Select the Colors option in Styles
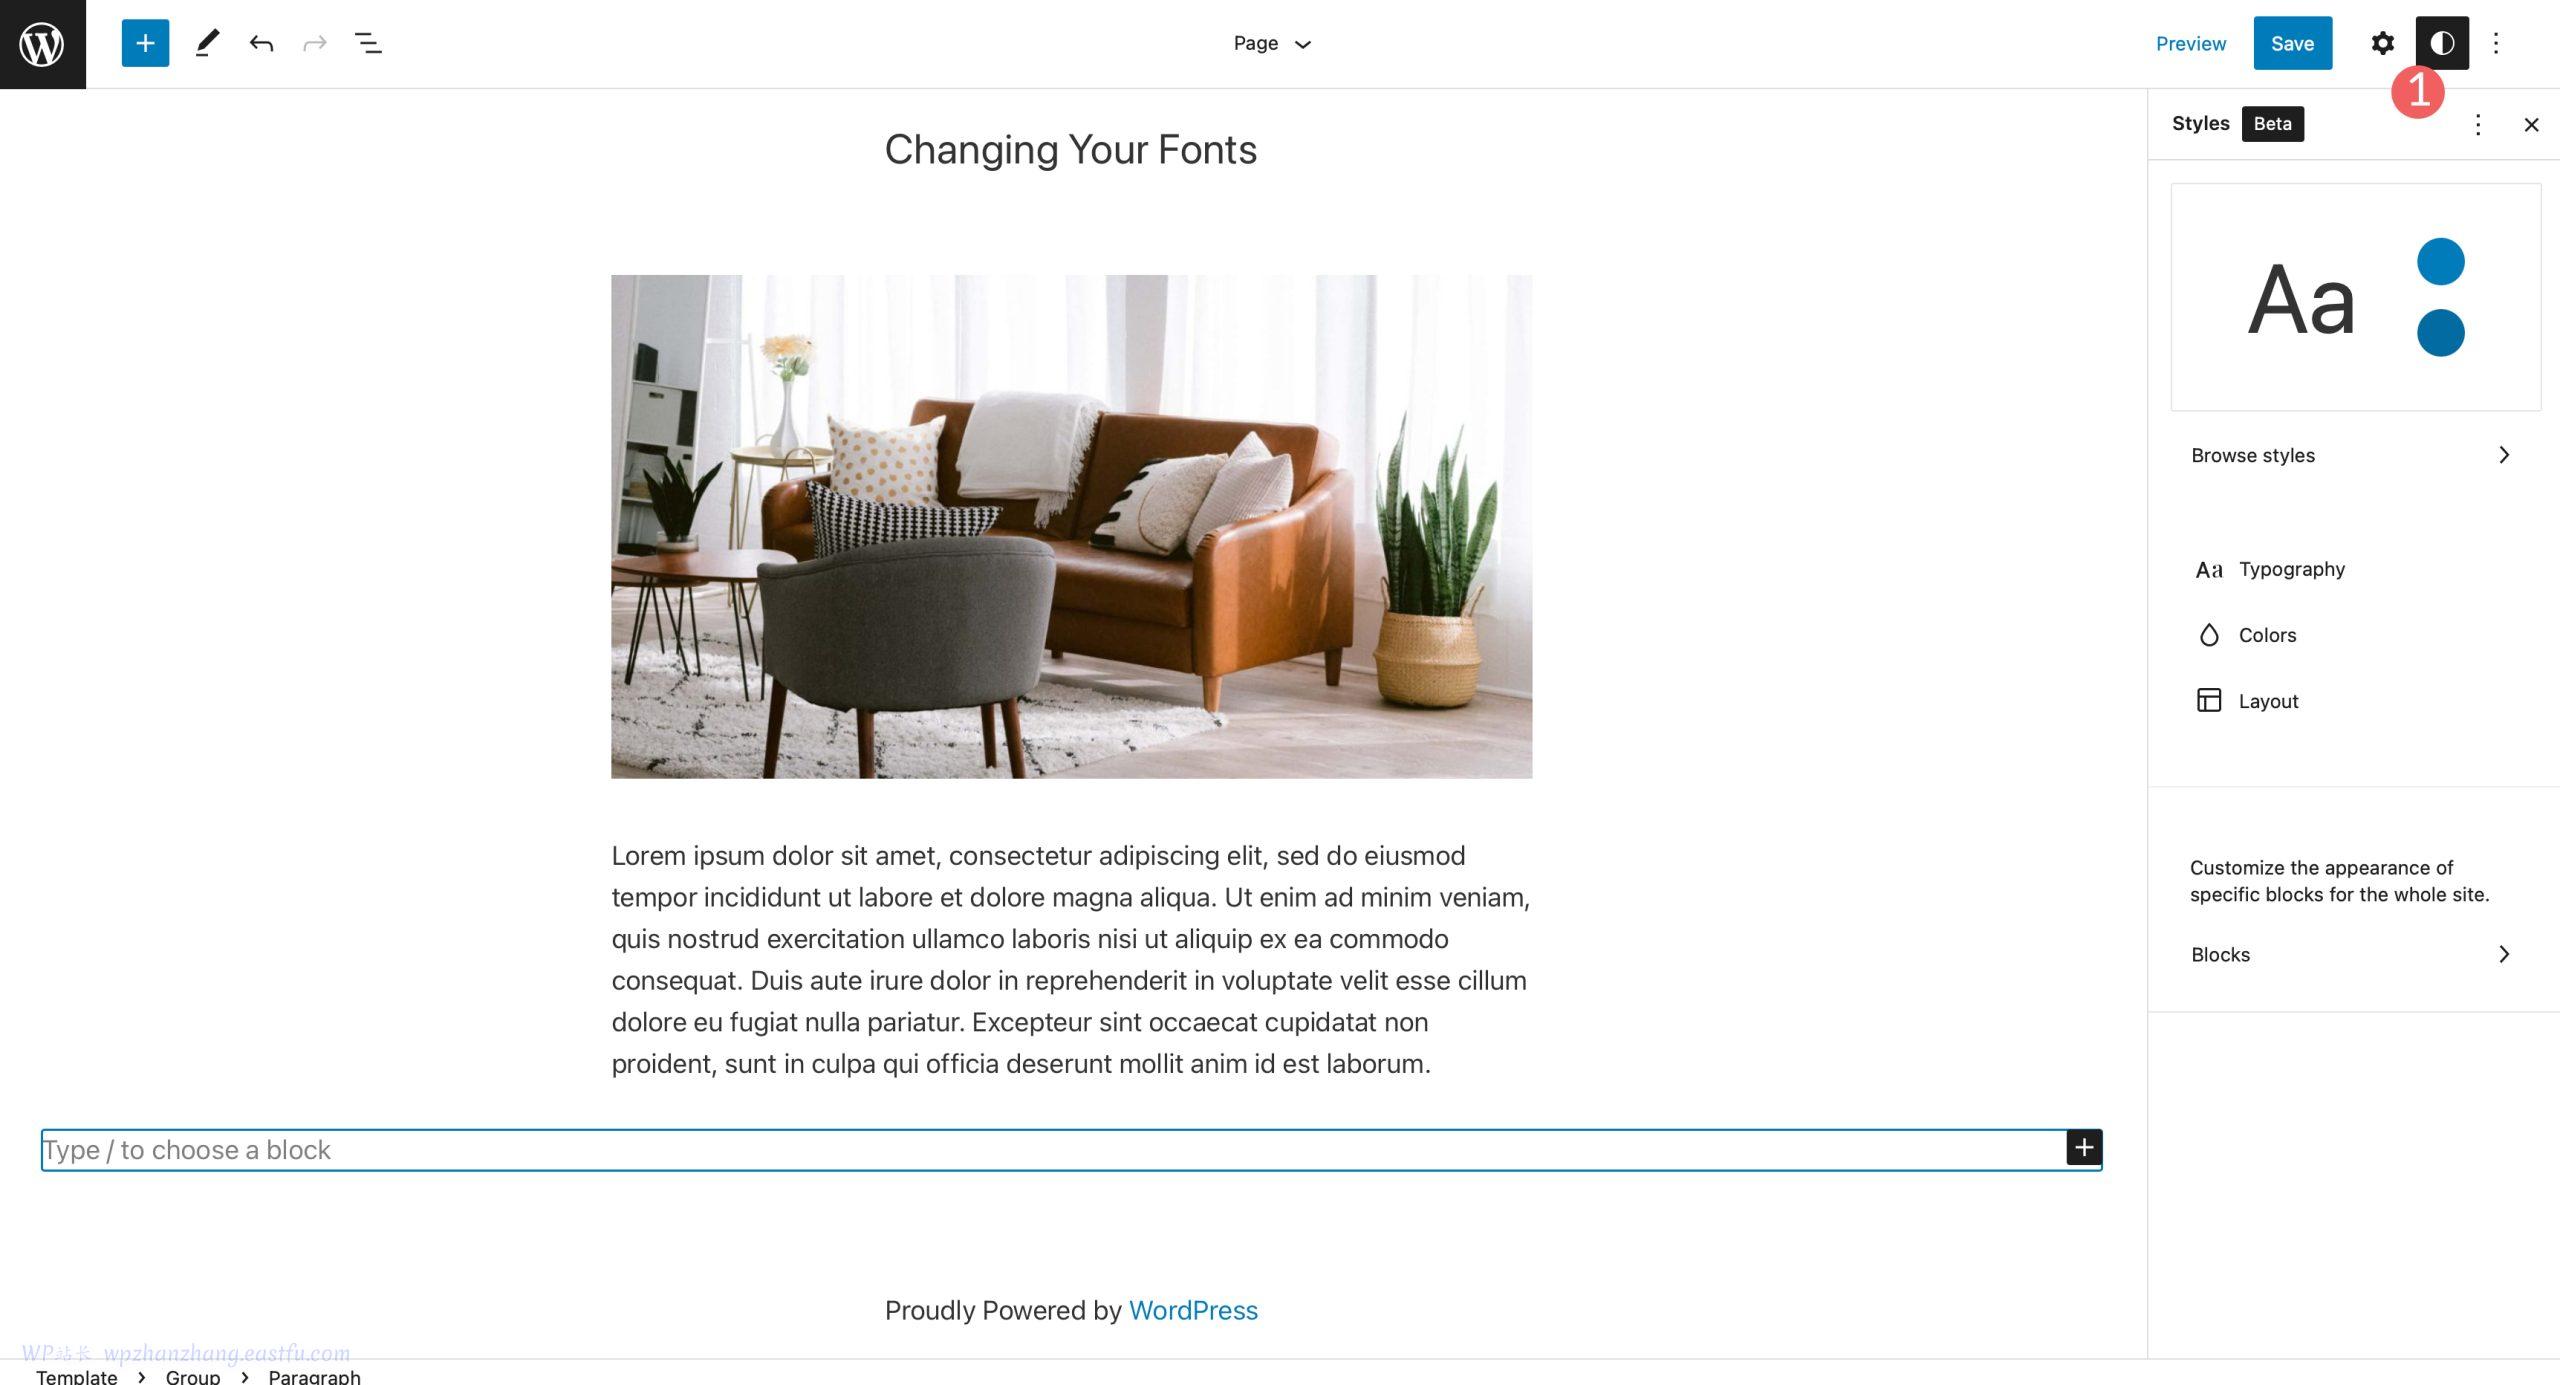This screenshot has width=2560, height=1385. pos(2265,633)
